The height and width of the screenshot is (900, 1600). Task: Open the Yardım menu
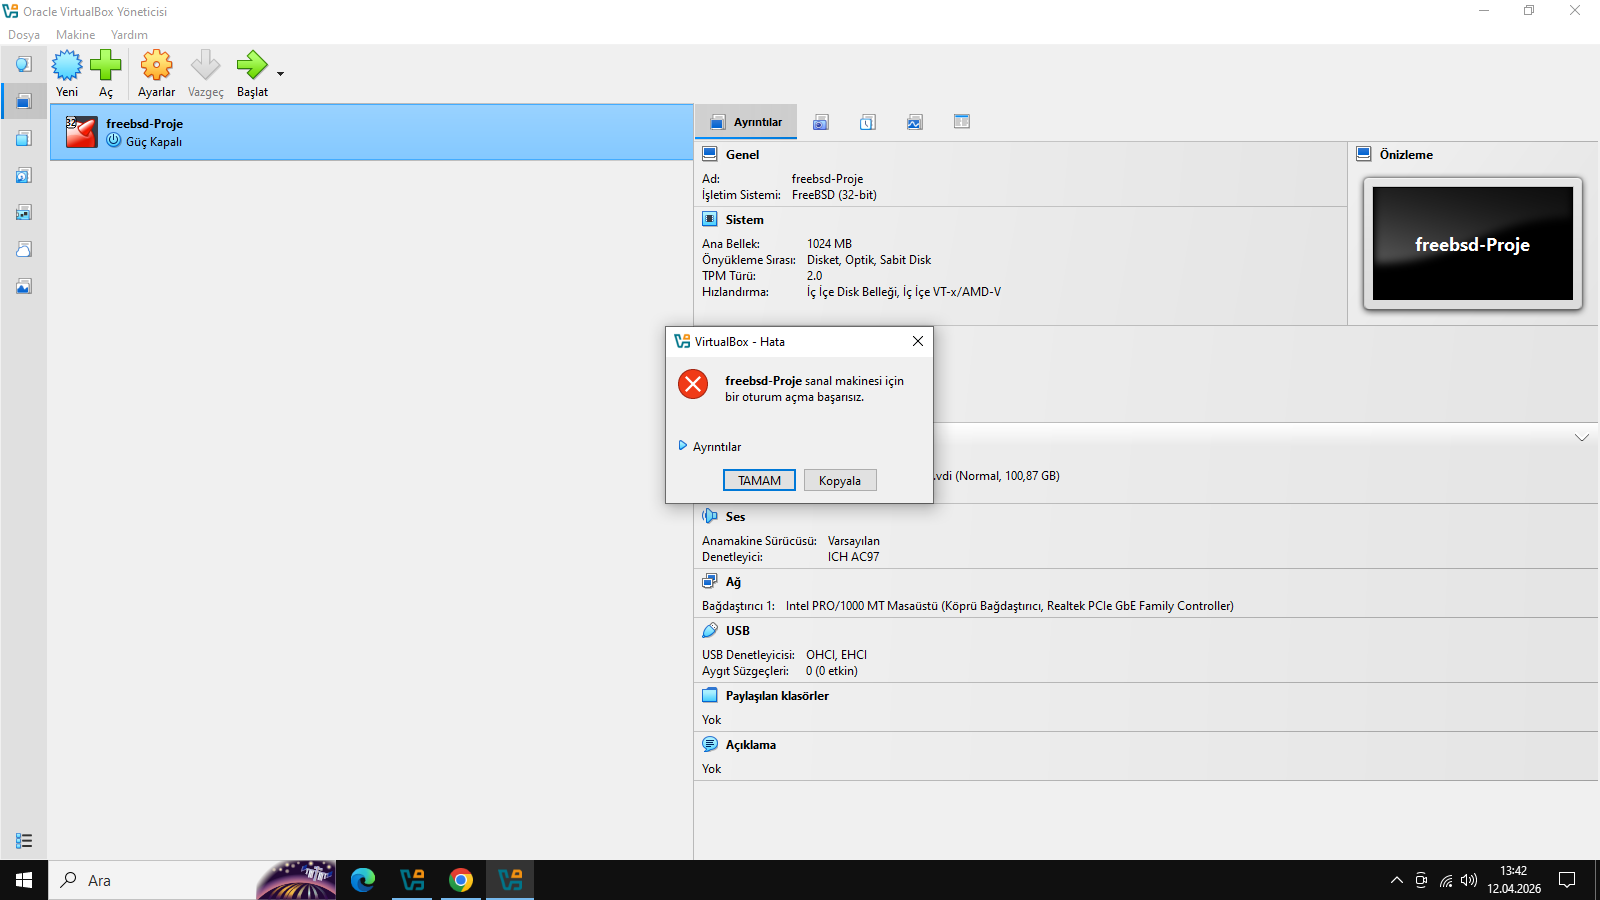129,35
